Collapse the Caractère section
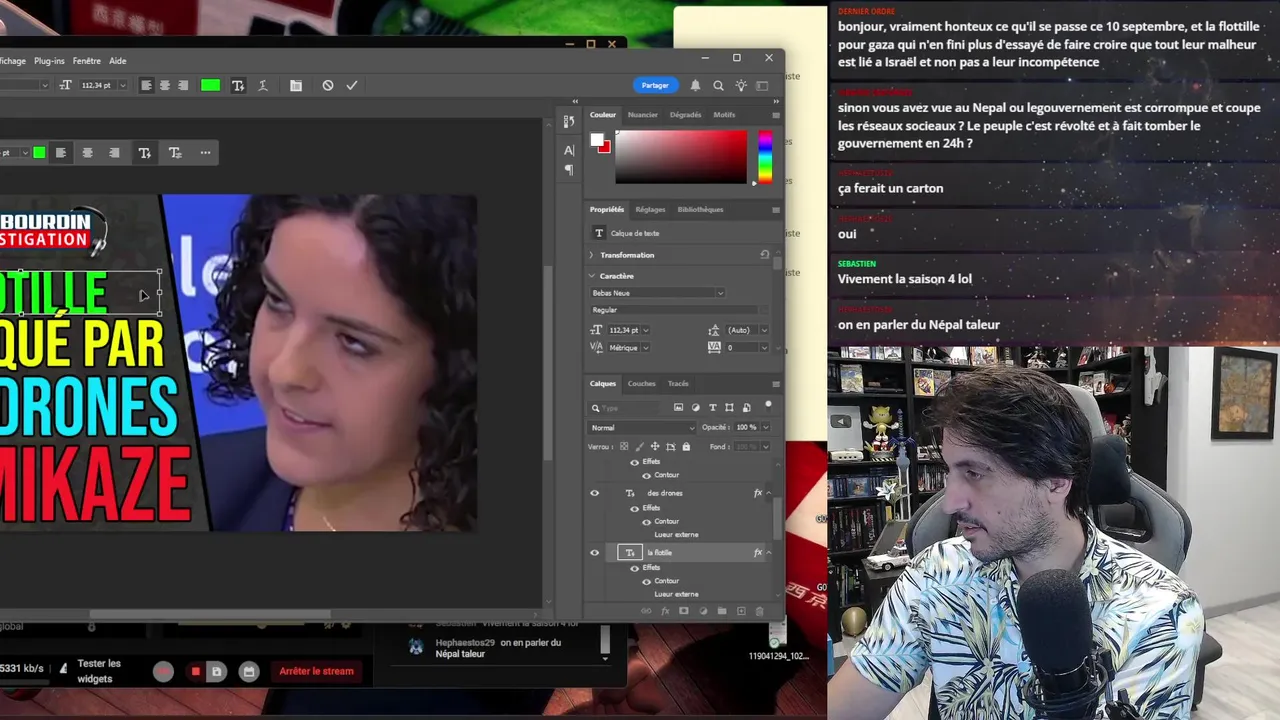The height and width of the screenshot is (720, 1280). (591, 276)
